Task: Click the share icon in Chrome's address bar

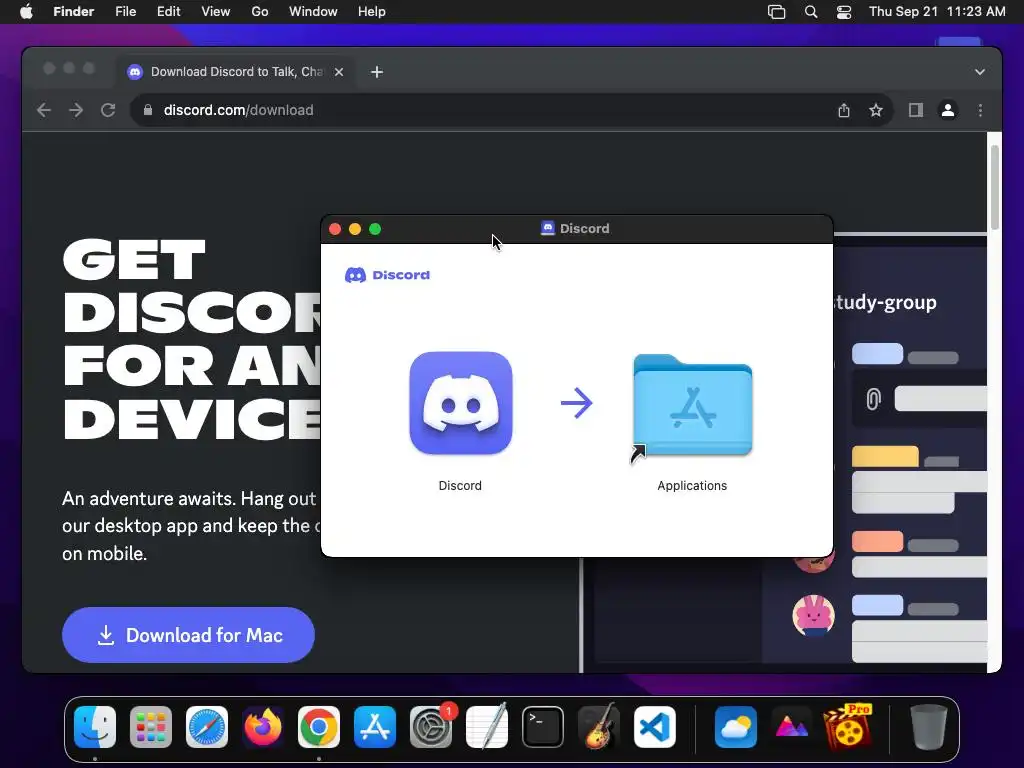Action: (x=844, y=110)
